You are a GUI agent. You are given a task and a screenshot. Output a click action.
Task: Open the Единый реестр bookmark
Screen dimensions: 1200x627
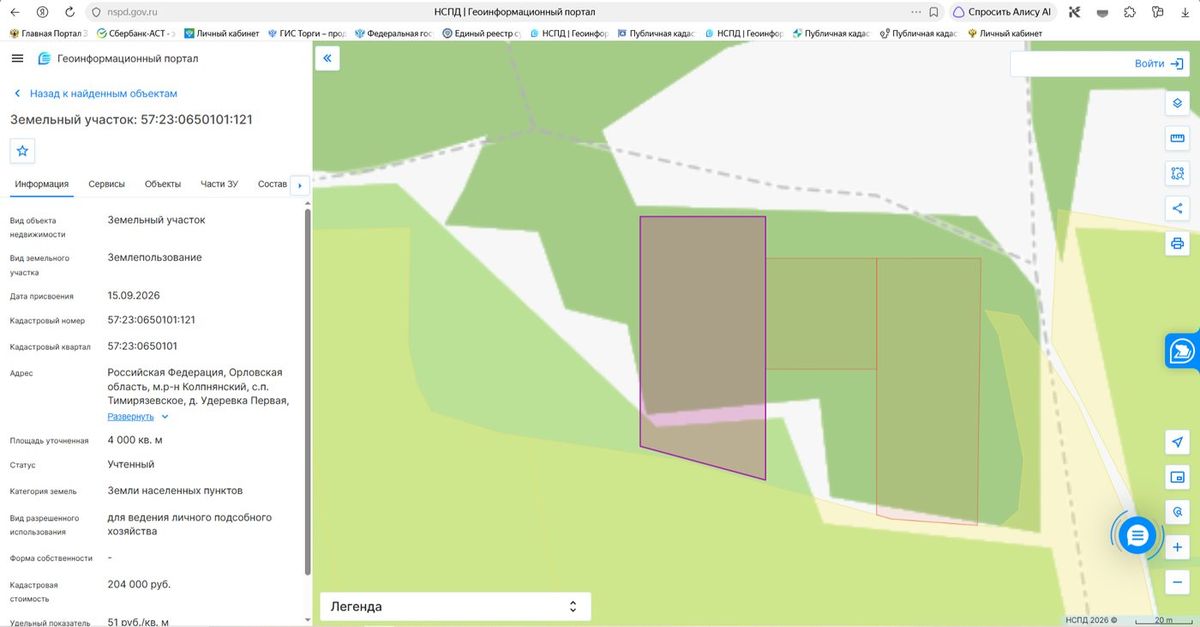(482, 33)
